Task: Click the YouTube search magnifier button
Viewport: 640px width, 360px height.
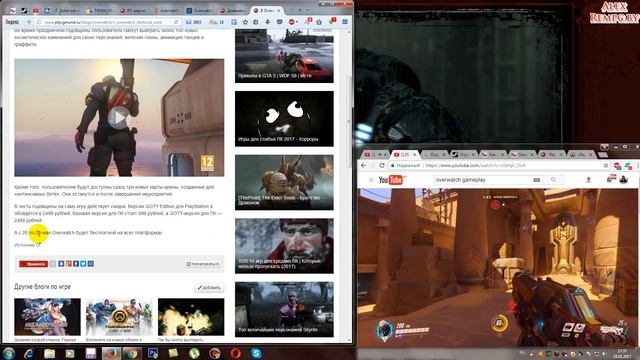Action: [553, 180]
